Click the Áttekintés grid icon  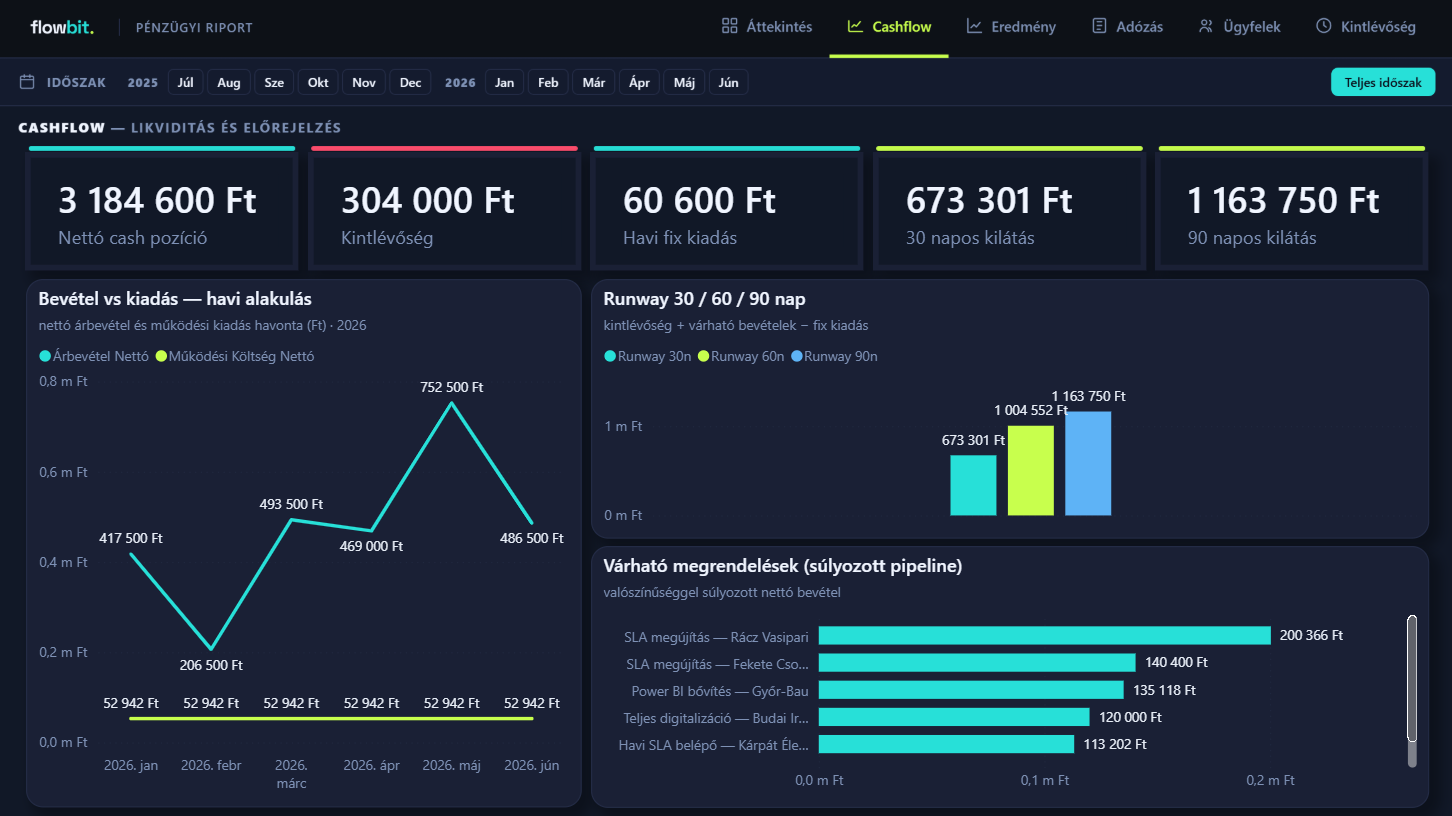730,26
